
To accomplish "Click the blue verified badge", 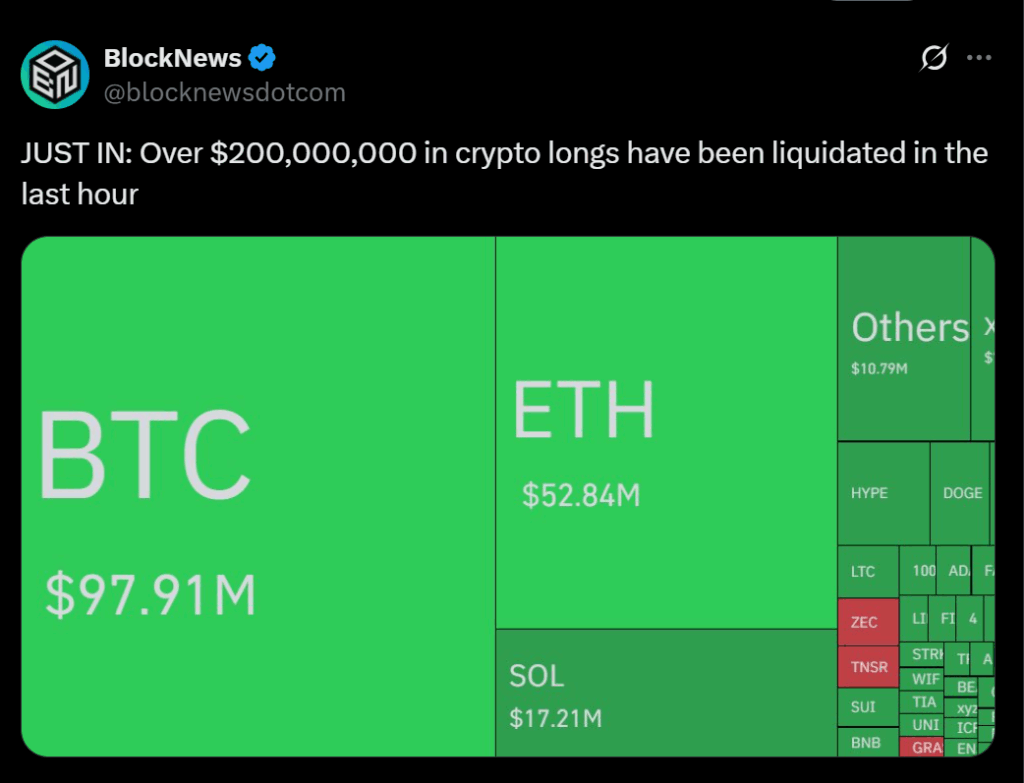I will click(x=261, y=59).
